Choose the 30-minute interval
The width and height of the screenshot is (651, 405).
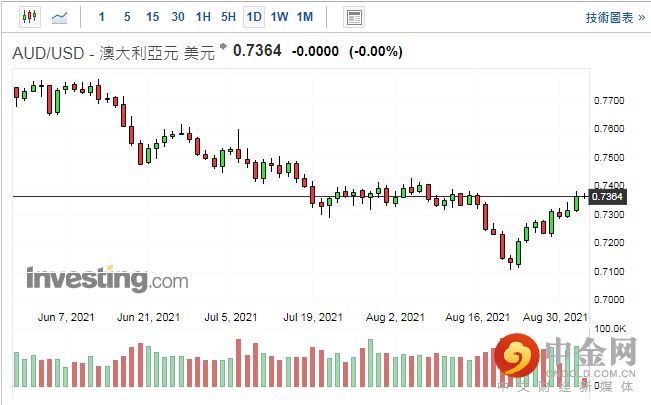[x=178, y=17]
